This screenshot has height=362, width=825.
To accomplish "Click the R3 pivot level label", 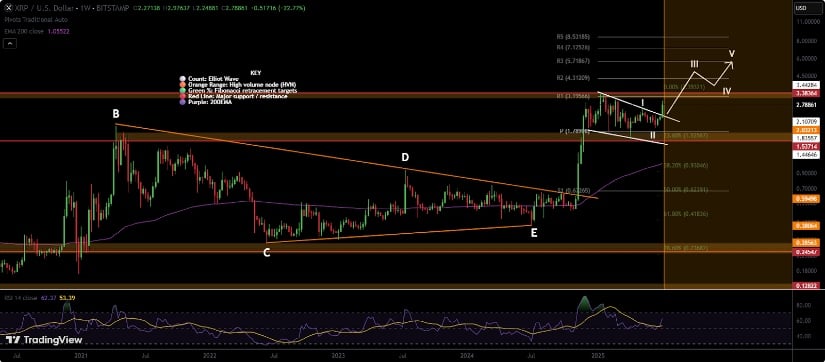I will click(573, 62).
